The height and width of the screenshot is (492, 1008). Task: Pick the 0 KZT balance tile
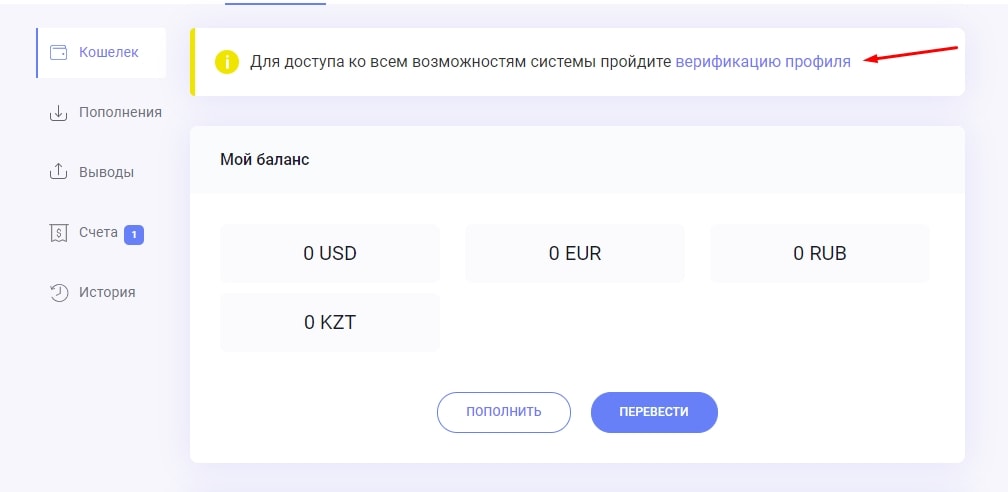(330, 323)
